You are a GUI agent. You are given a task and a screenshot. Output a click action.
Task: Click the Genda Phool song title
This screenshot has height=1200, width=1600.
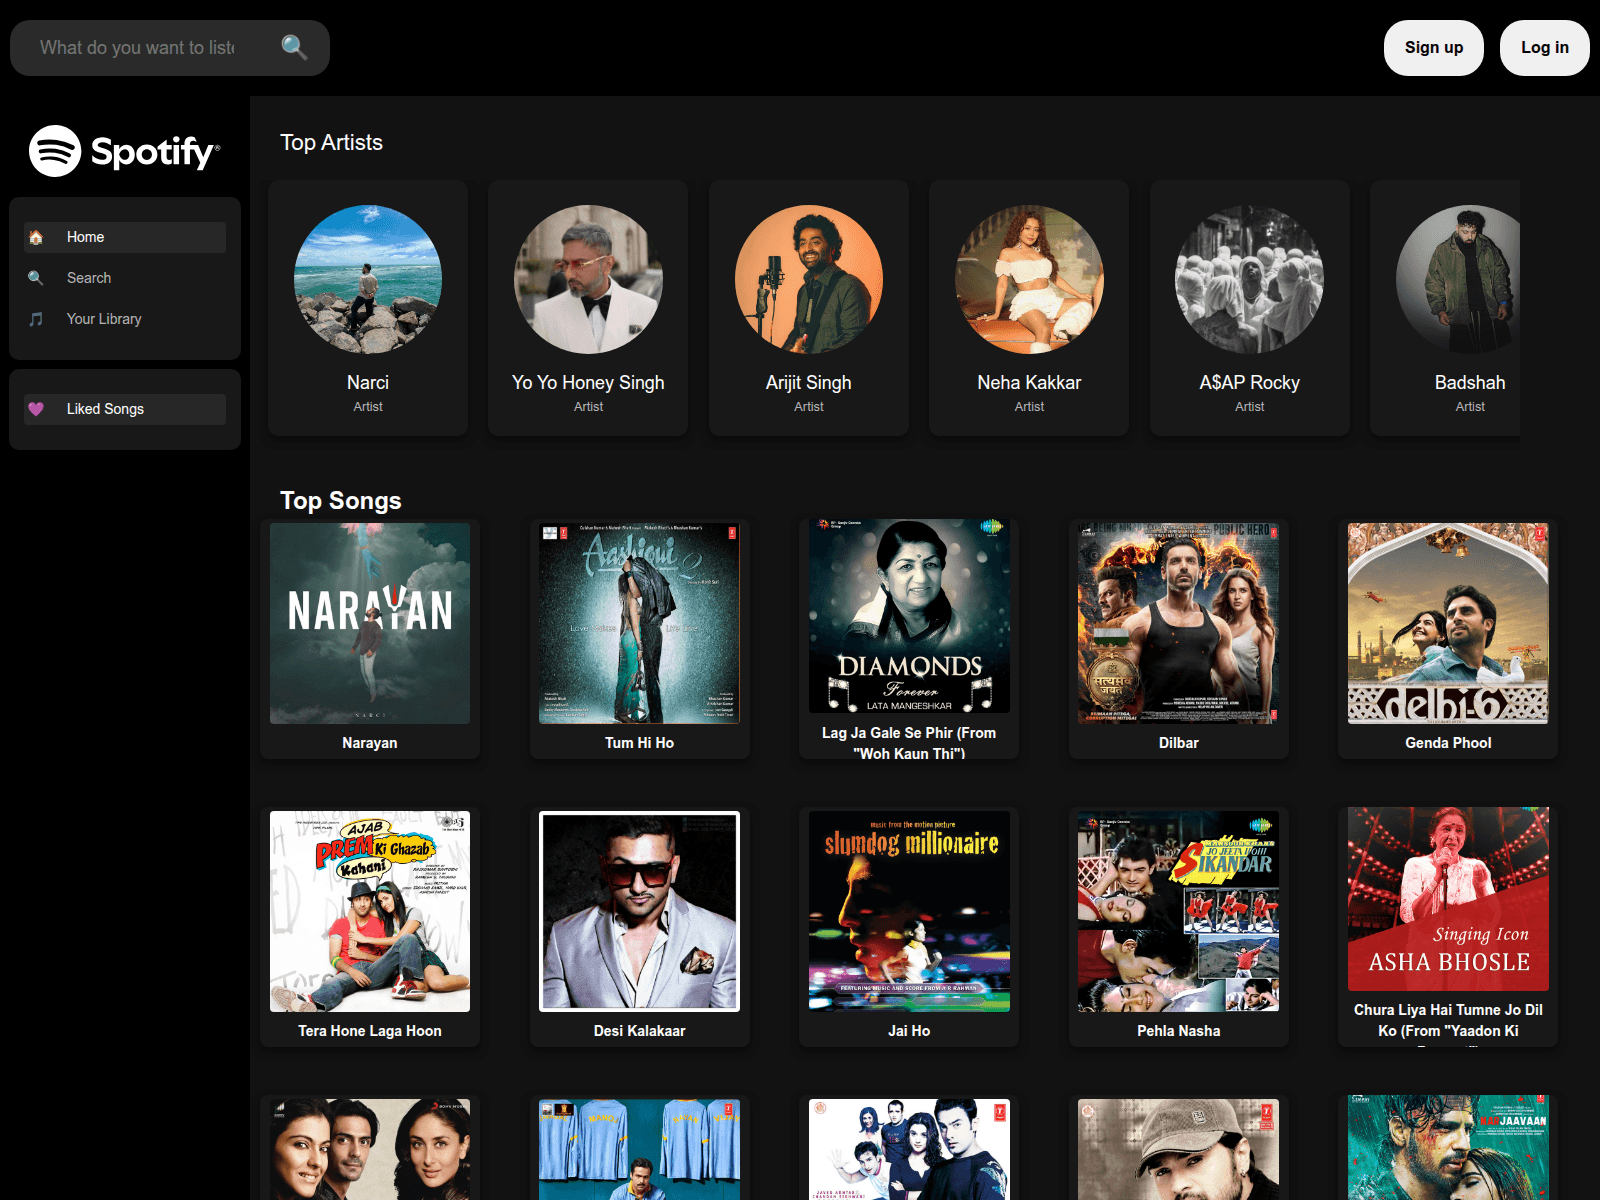point(1448,743)
